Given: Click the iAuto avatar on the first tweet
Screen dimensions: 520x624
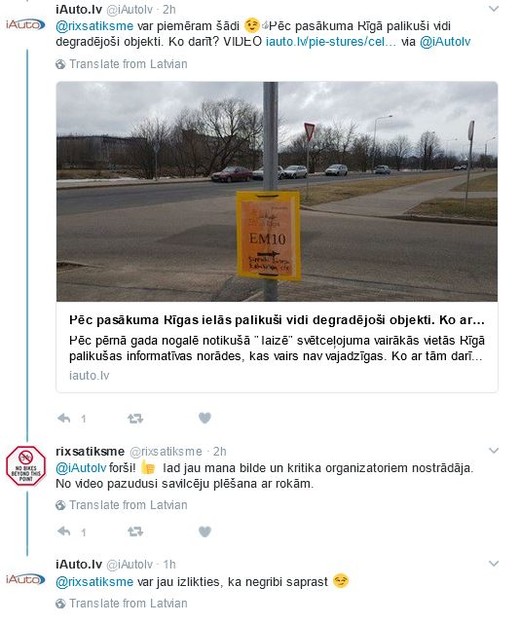Looking at the screenshot, I should click(25, 25).
